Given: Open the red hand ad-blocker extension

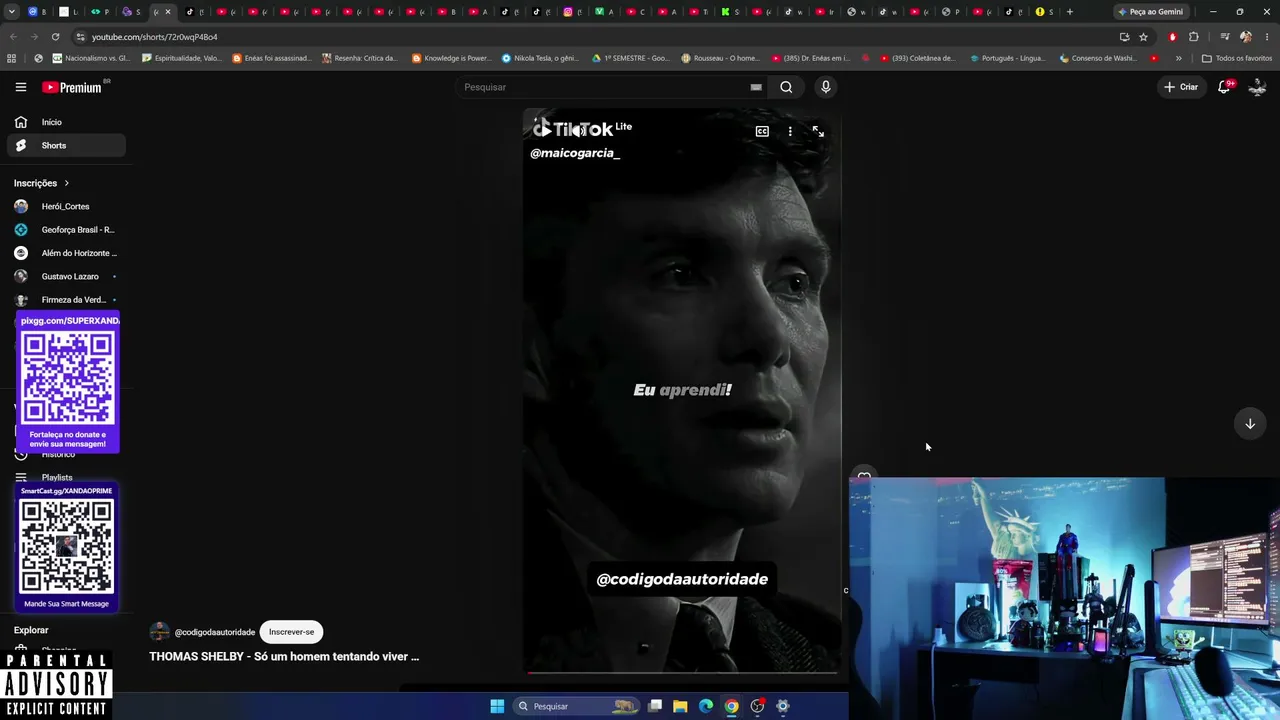Looking at the screenshot, I should (1172, 37).
